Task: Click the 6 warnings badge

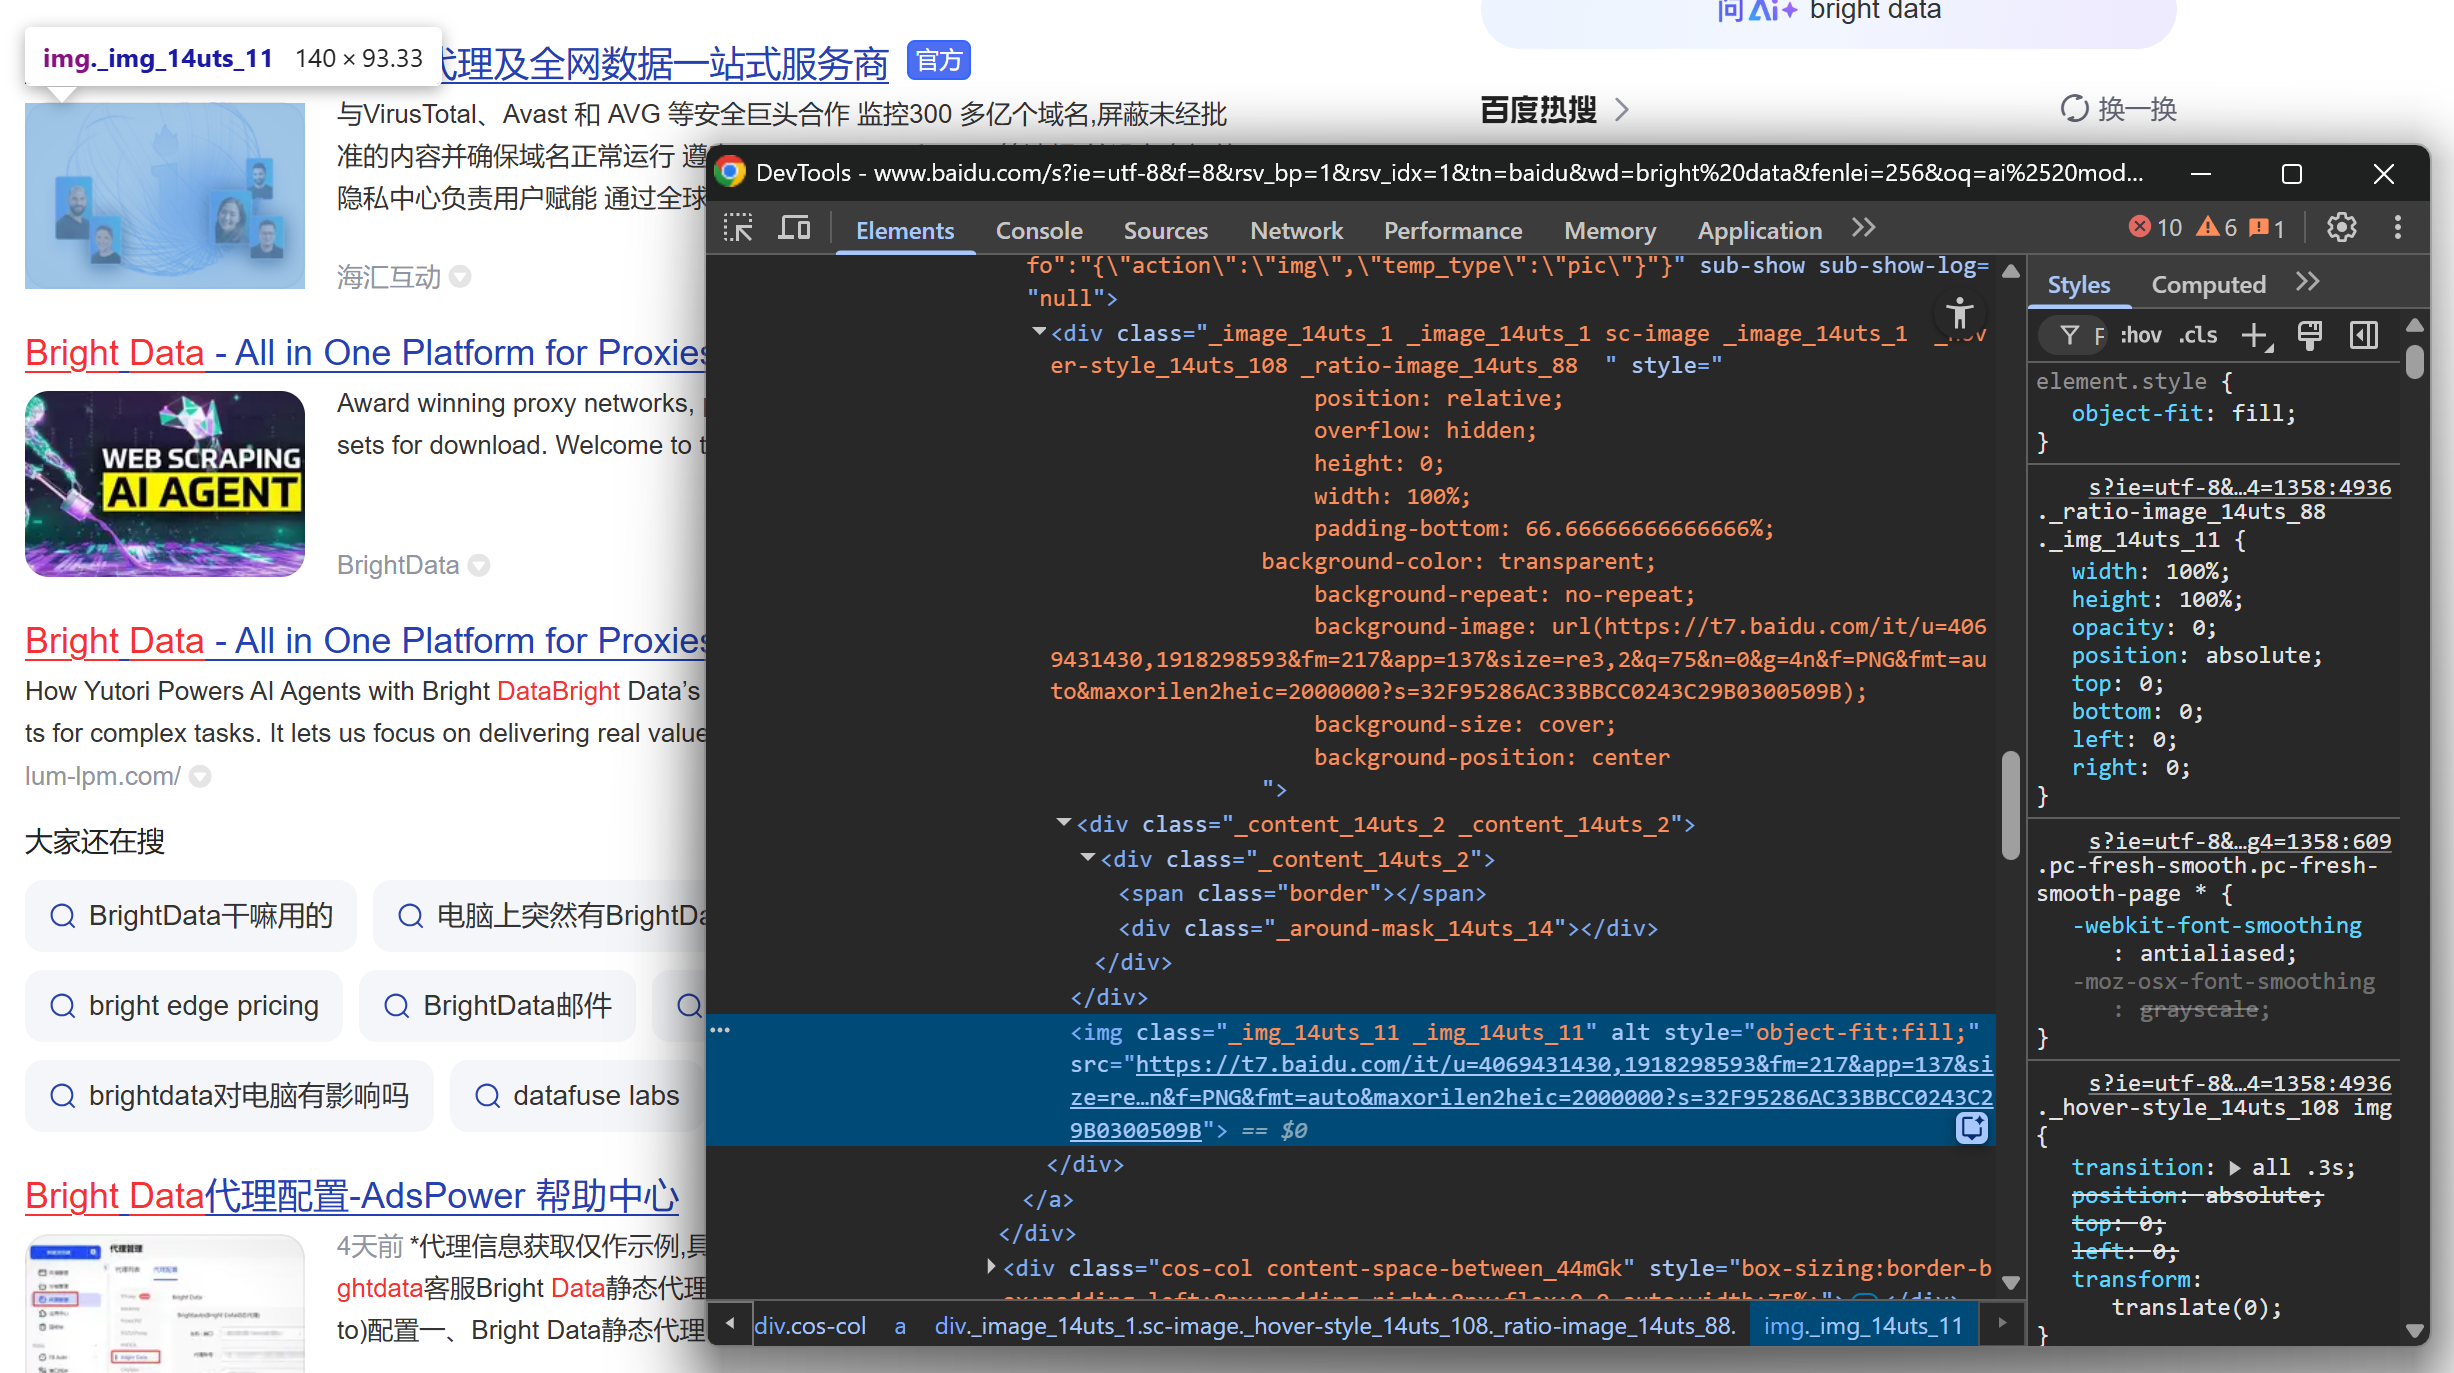Action: tap(2216, 227)
